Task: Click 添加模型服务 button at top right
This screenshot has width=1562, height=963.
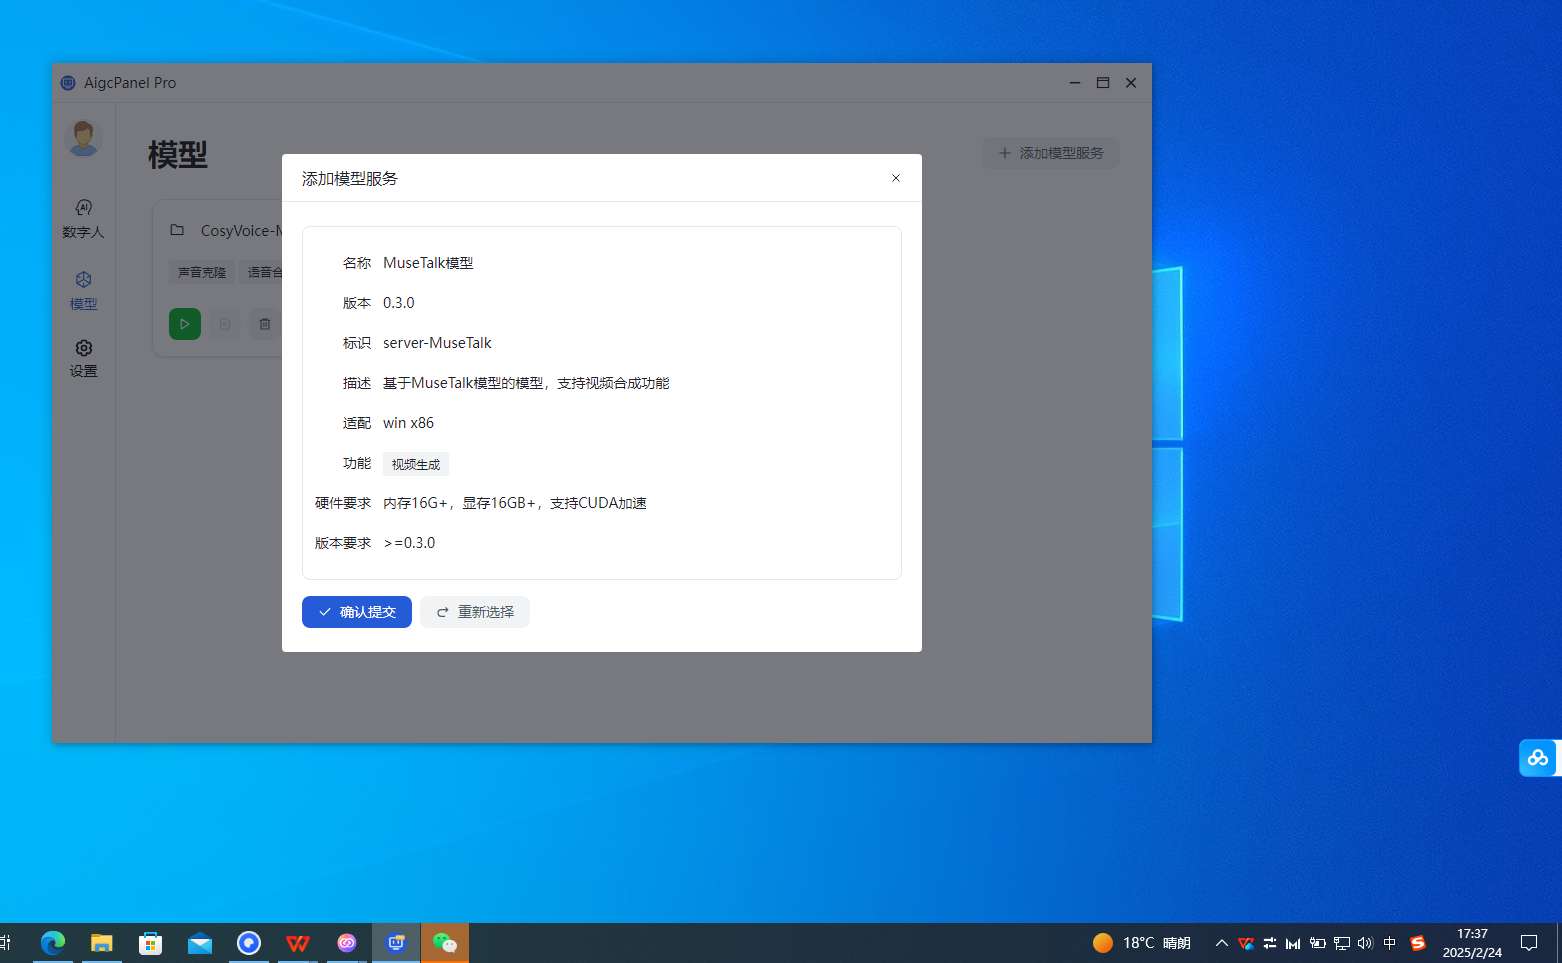Action: 1051,153
